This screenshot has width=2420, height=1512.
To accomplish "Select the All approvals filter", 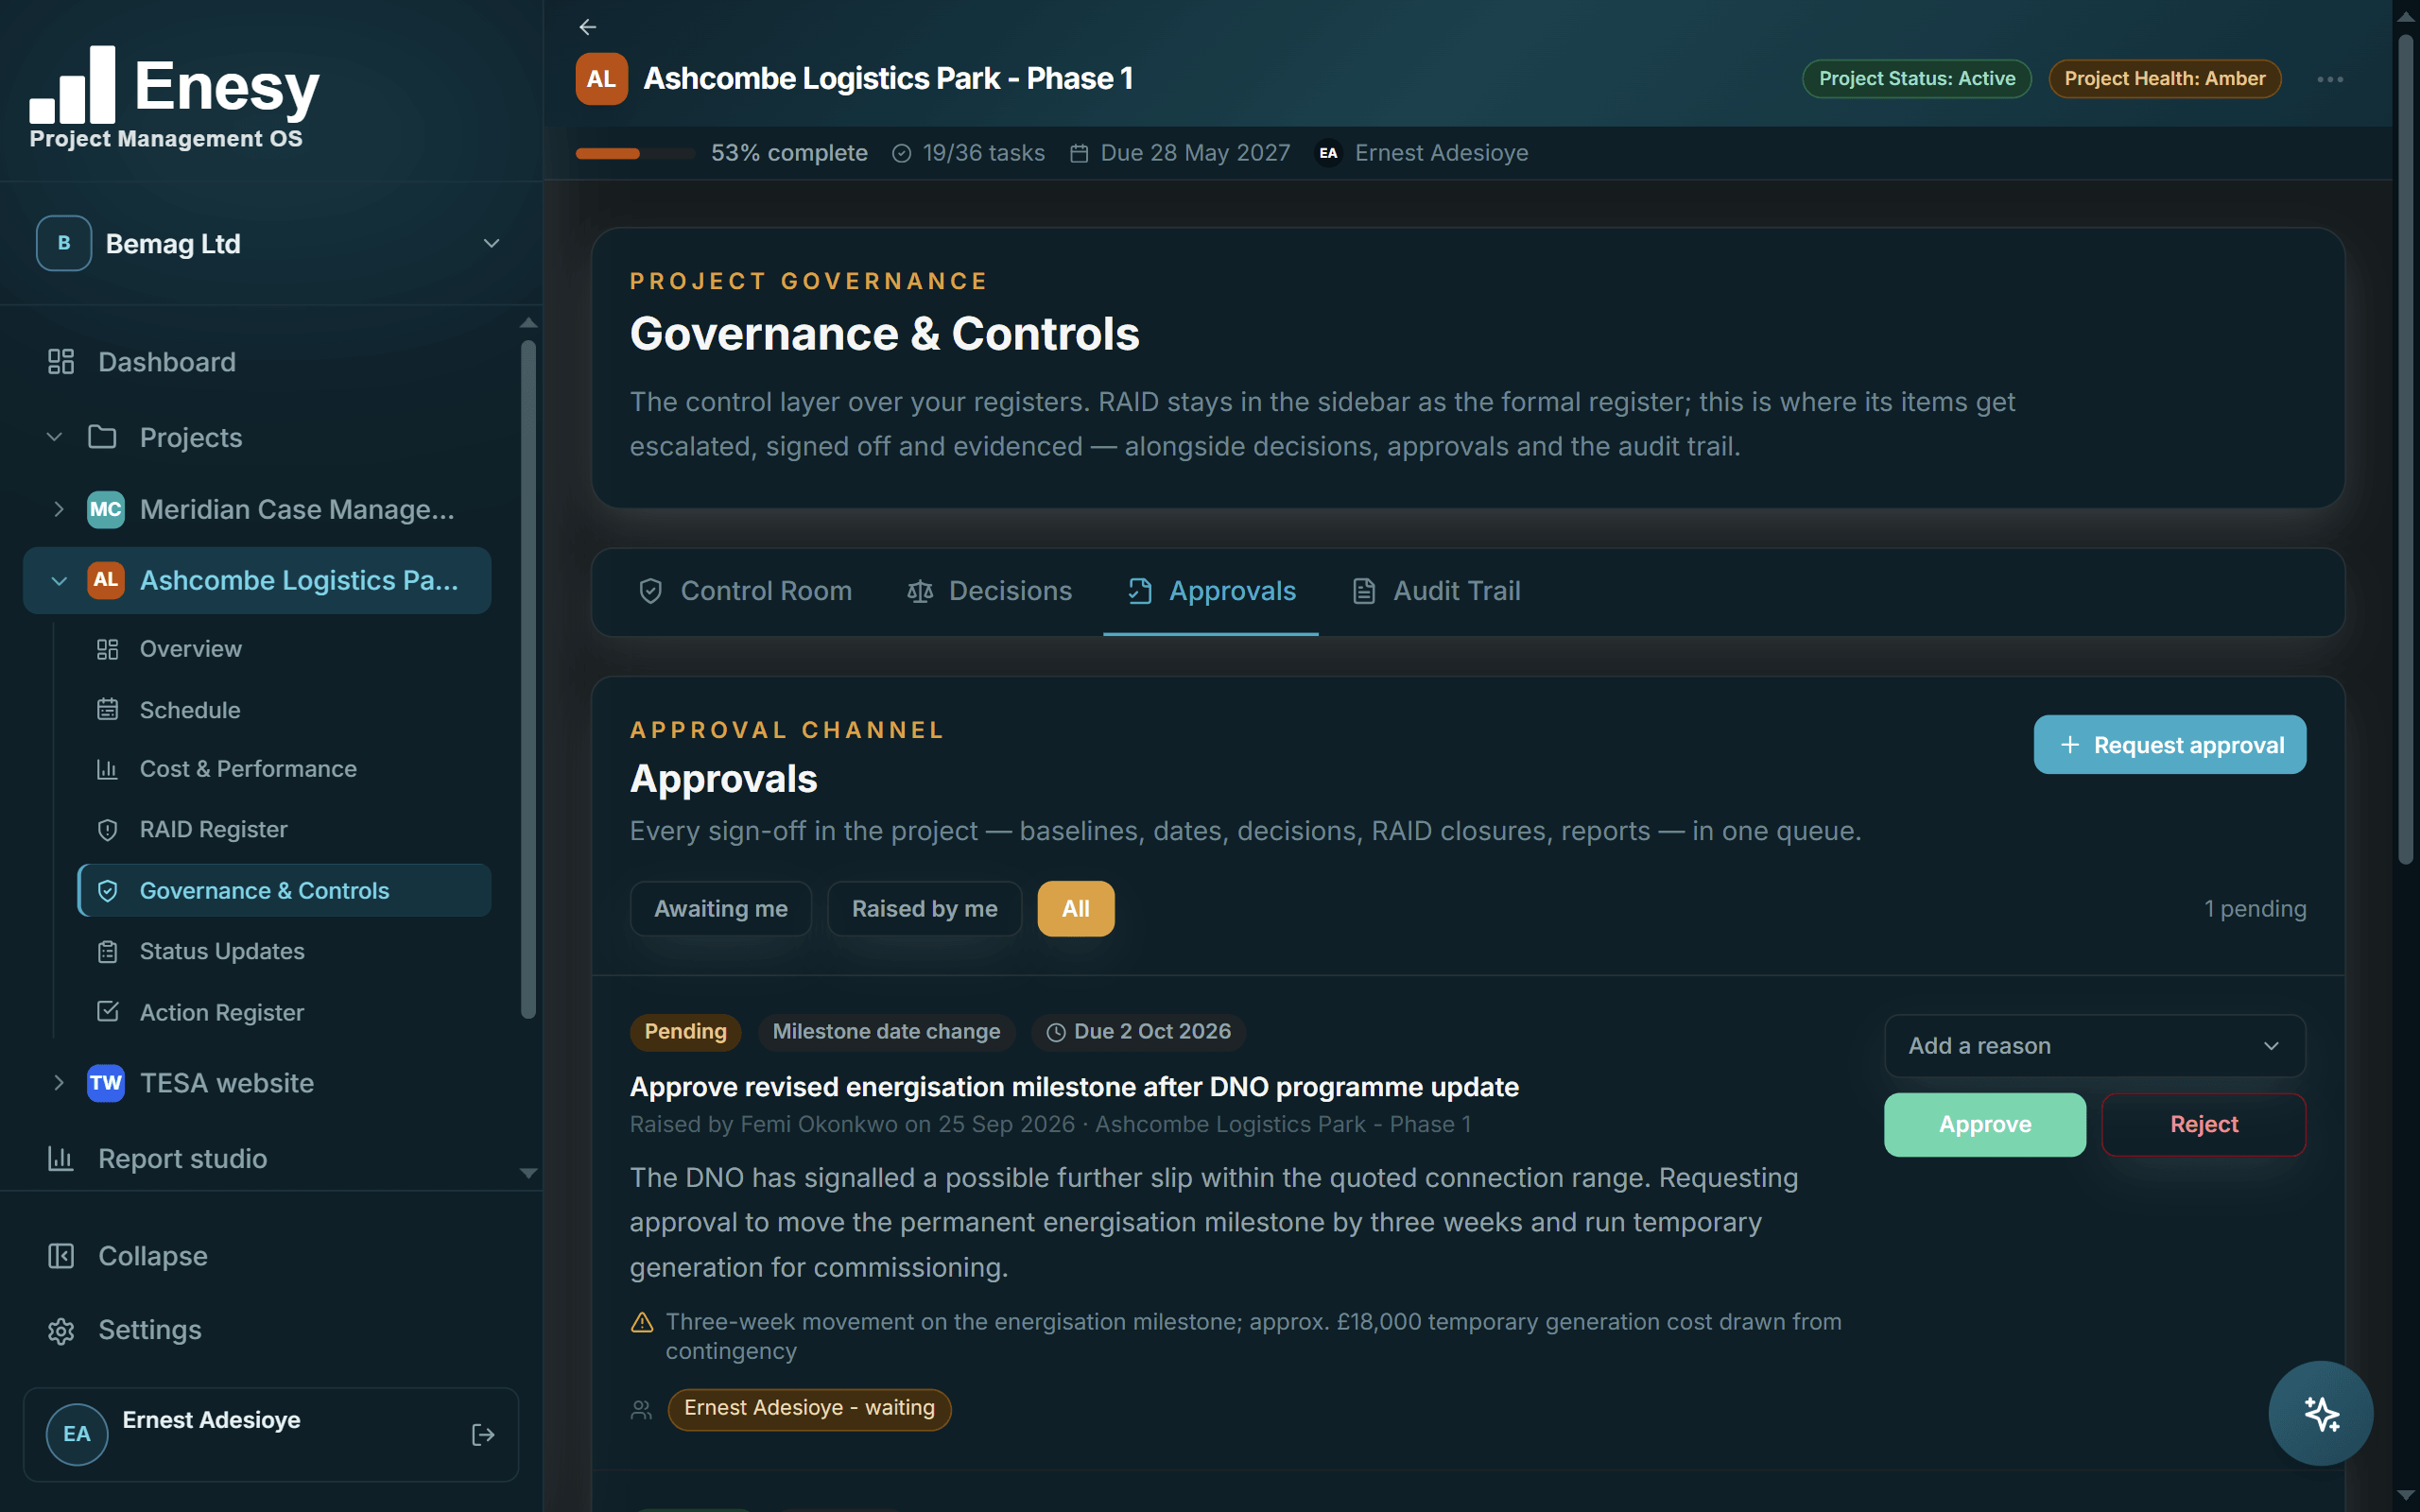I will click(x=1076, y=909).
